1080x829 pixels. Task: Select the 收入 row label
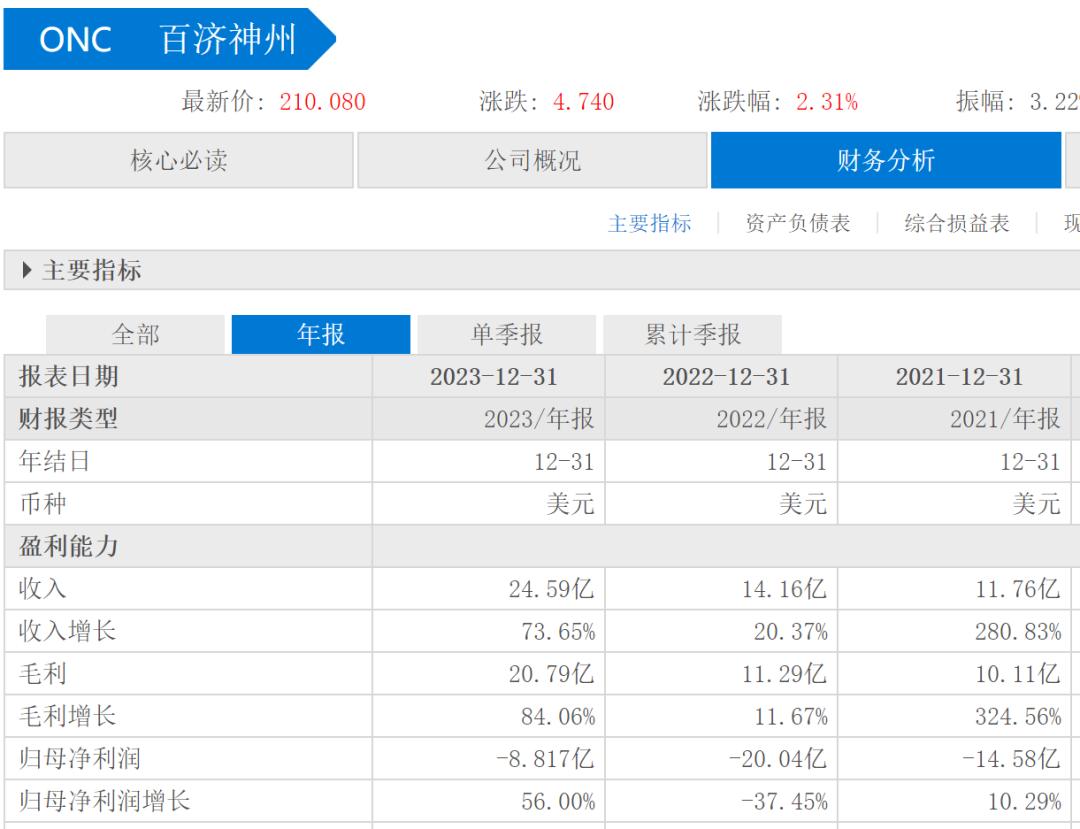pyautogui.click(x=43, y=589)
